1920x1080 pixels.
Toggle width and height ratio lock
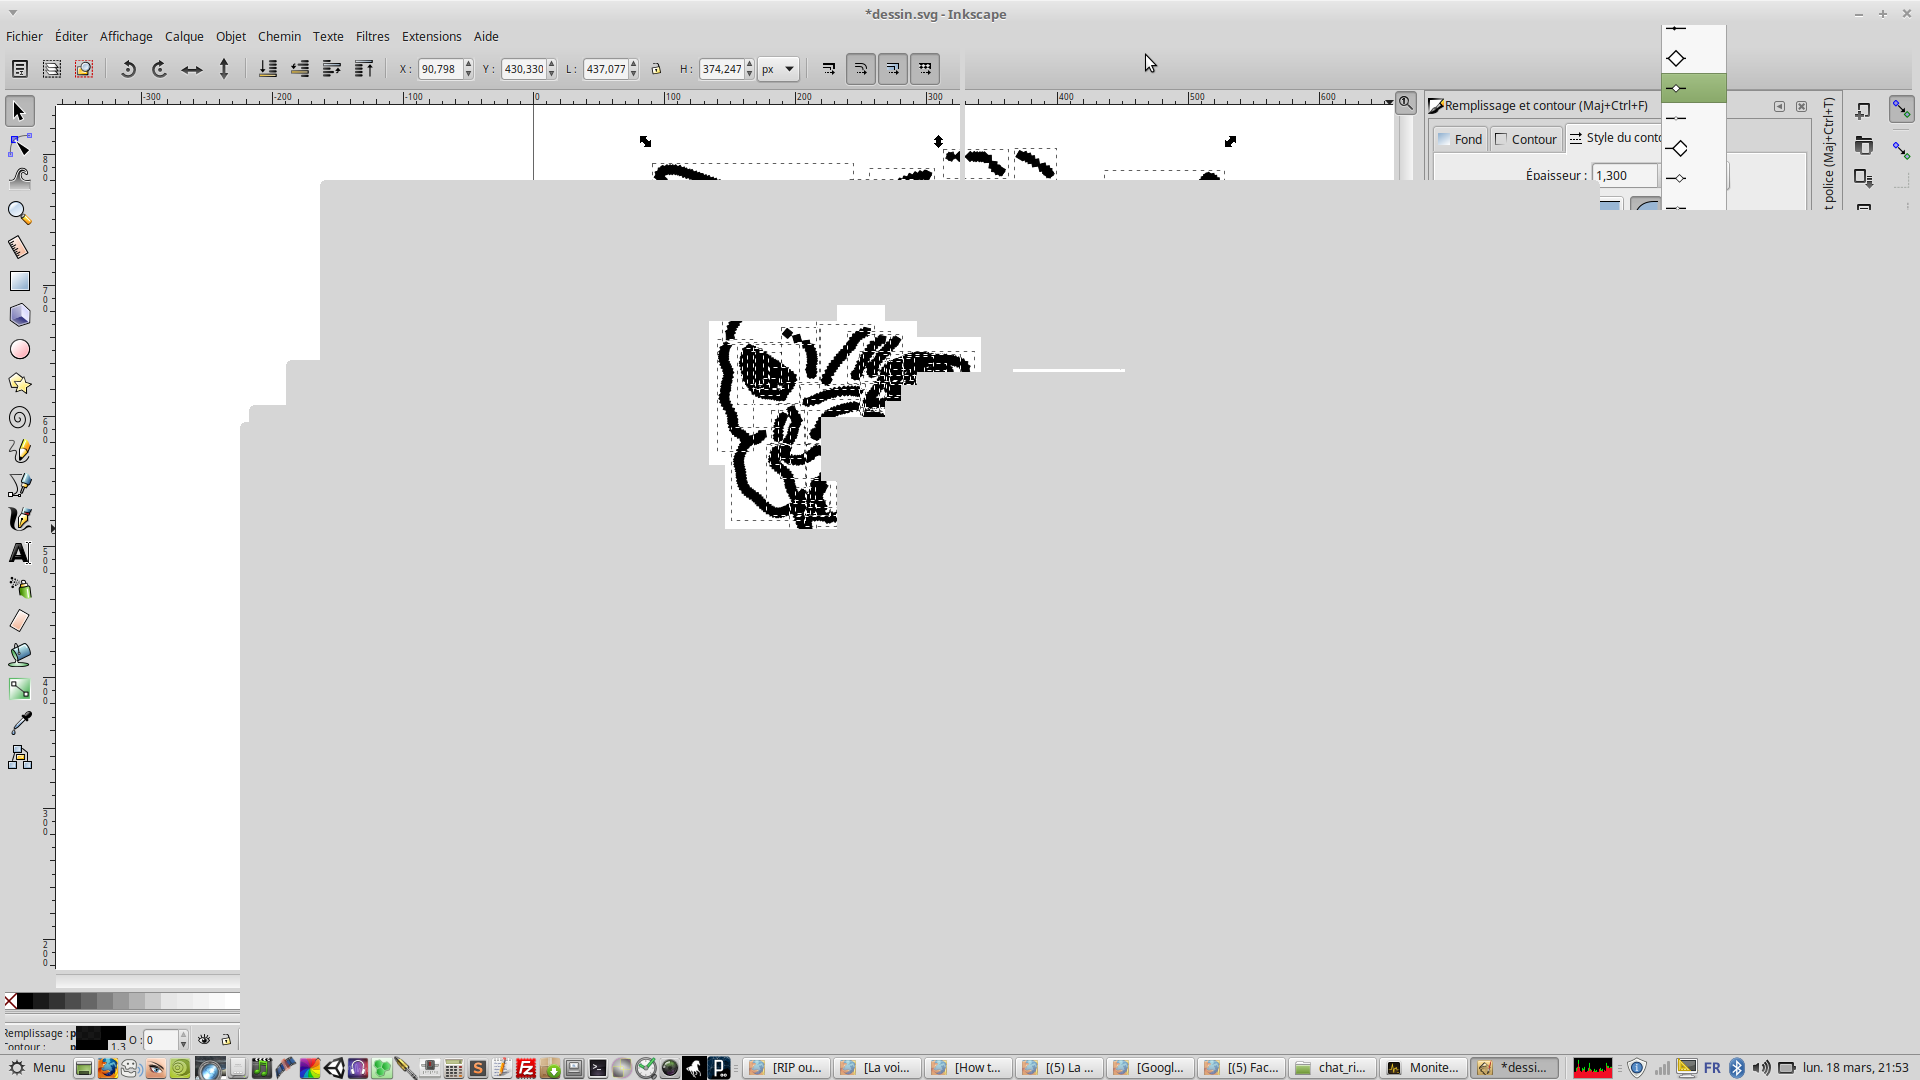pyautogui.click(x=656, y=69)
